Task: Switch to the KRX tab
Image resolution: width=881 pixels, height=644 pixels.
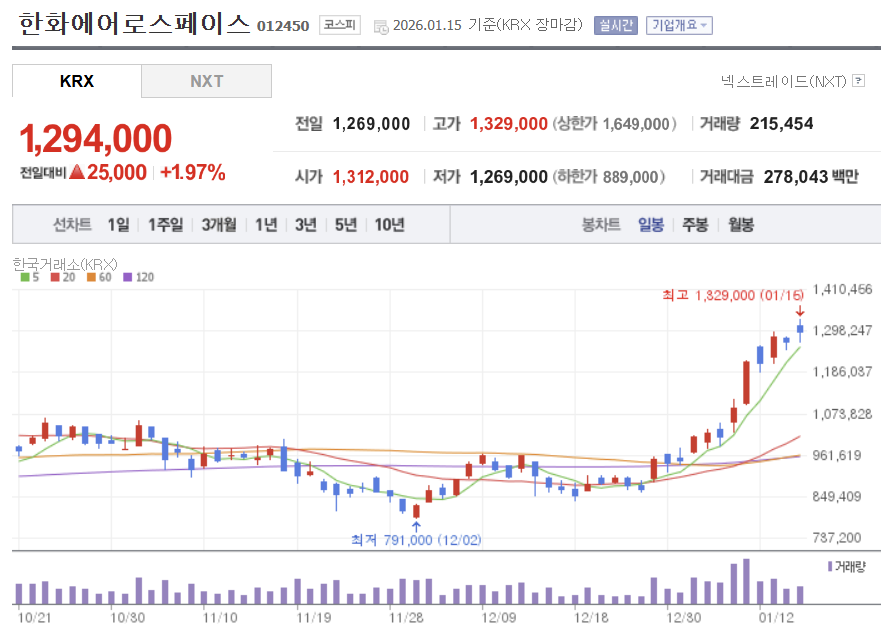Action: 76,81
